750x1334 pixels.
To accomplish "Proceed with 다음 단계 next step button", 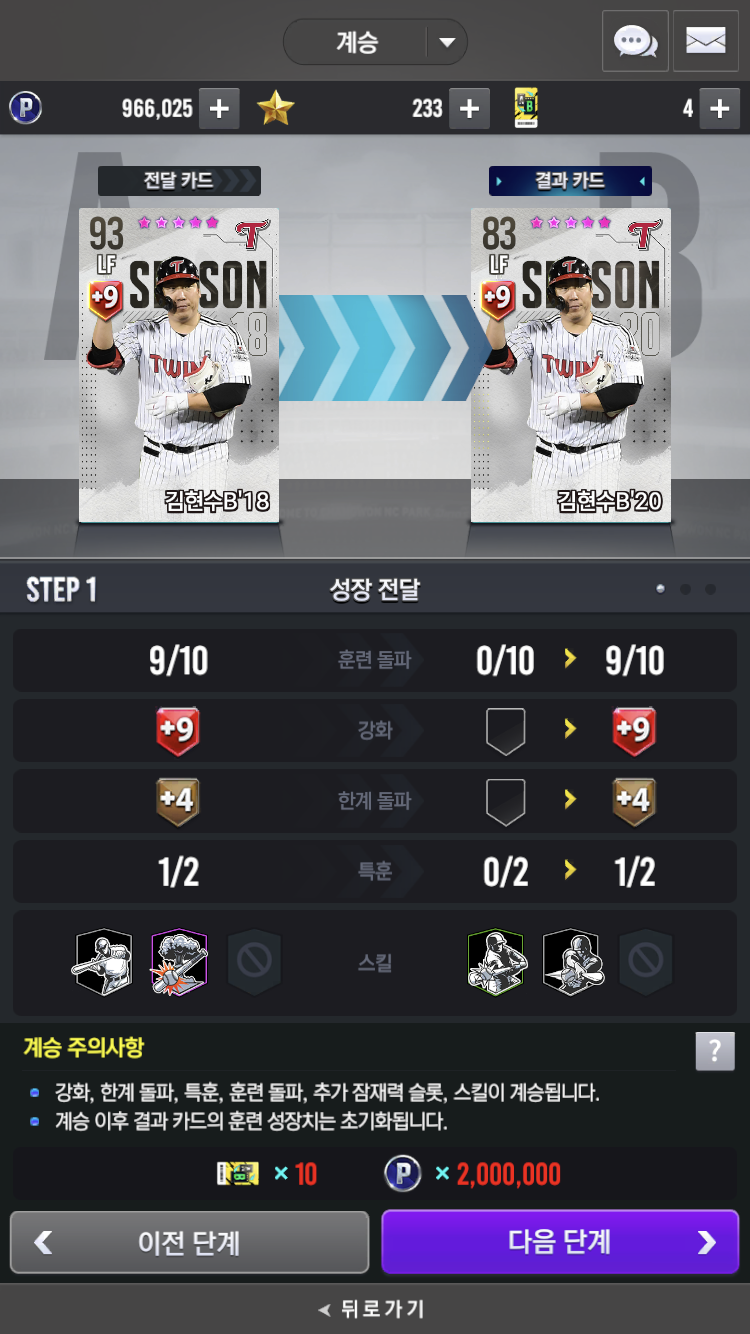I will 560,1242.
